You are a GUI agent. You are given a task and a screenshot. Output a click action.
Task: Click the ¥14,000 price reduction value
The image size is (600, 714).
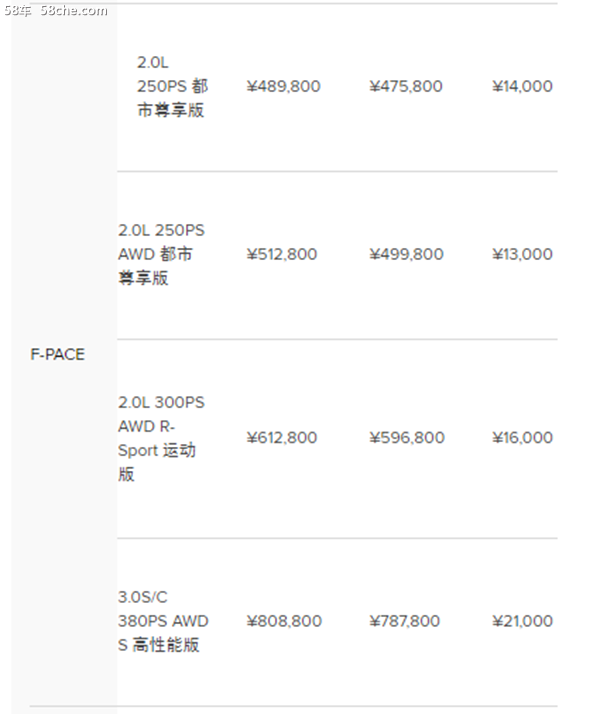522,86
